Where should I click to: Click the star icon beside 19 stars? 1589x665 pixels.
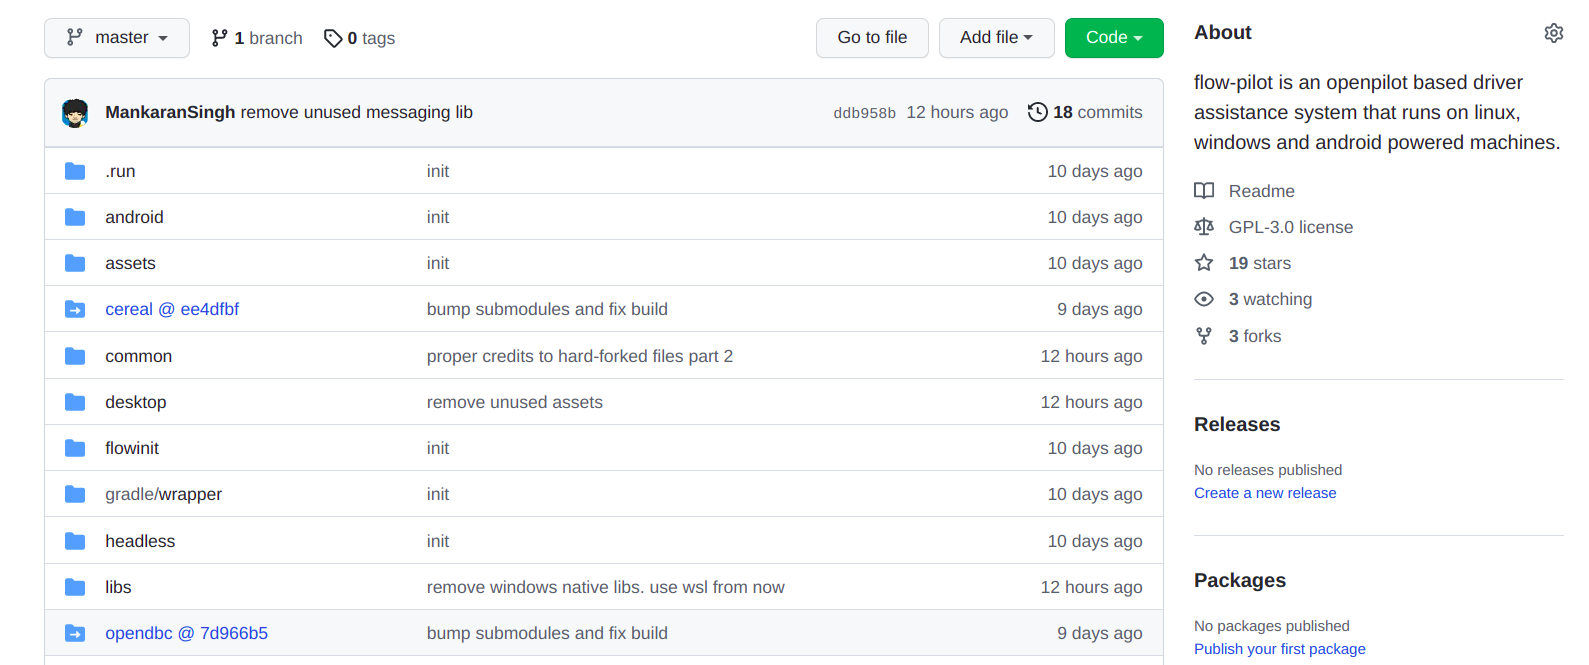[x=1204, y=263]
